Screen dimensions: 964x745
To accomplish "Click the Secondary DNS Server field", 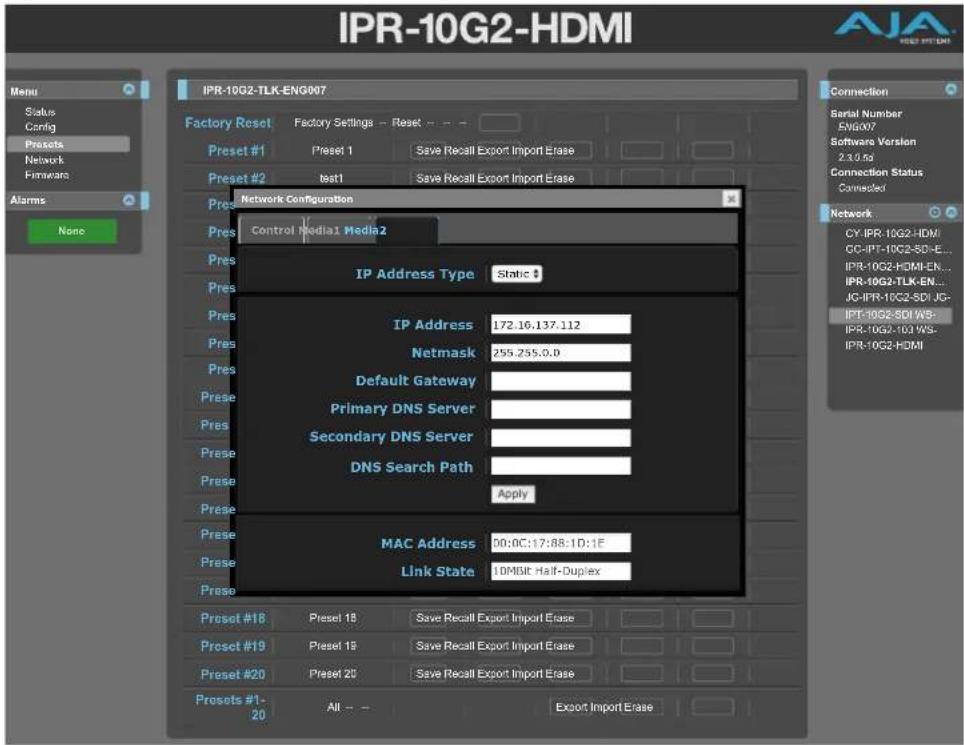I will pos(561,438).
